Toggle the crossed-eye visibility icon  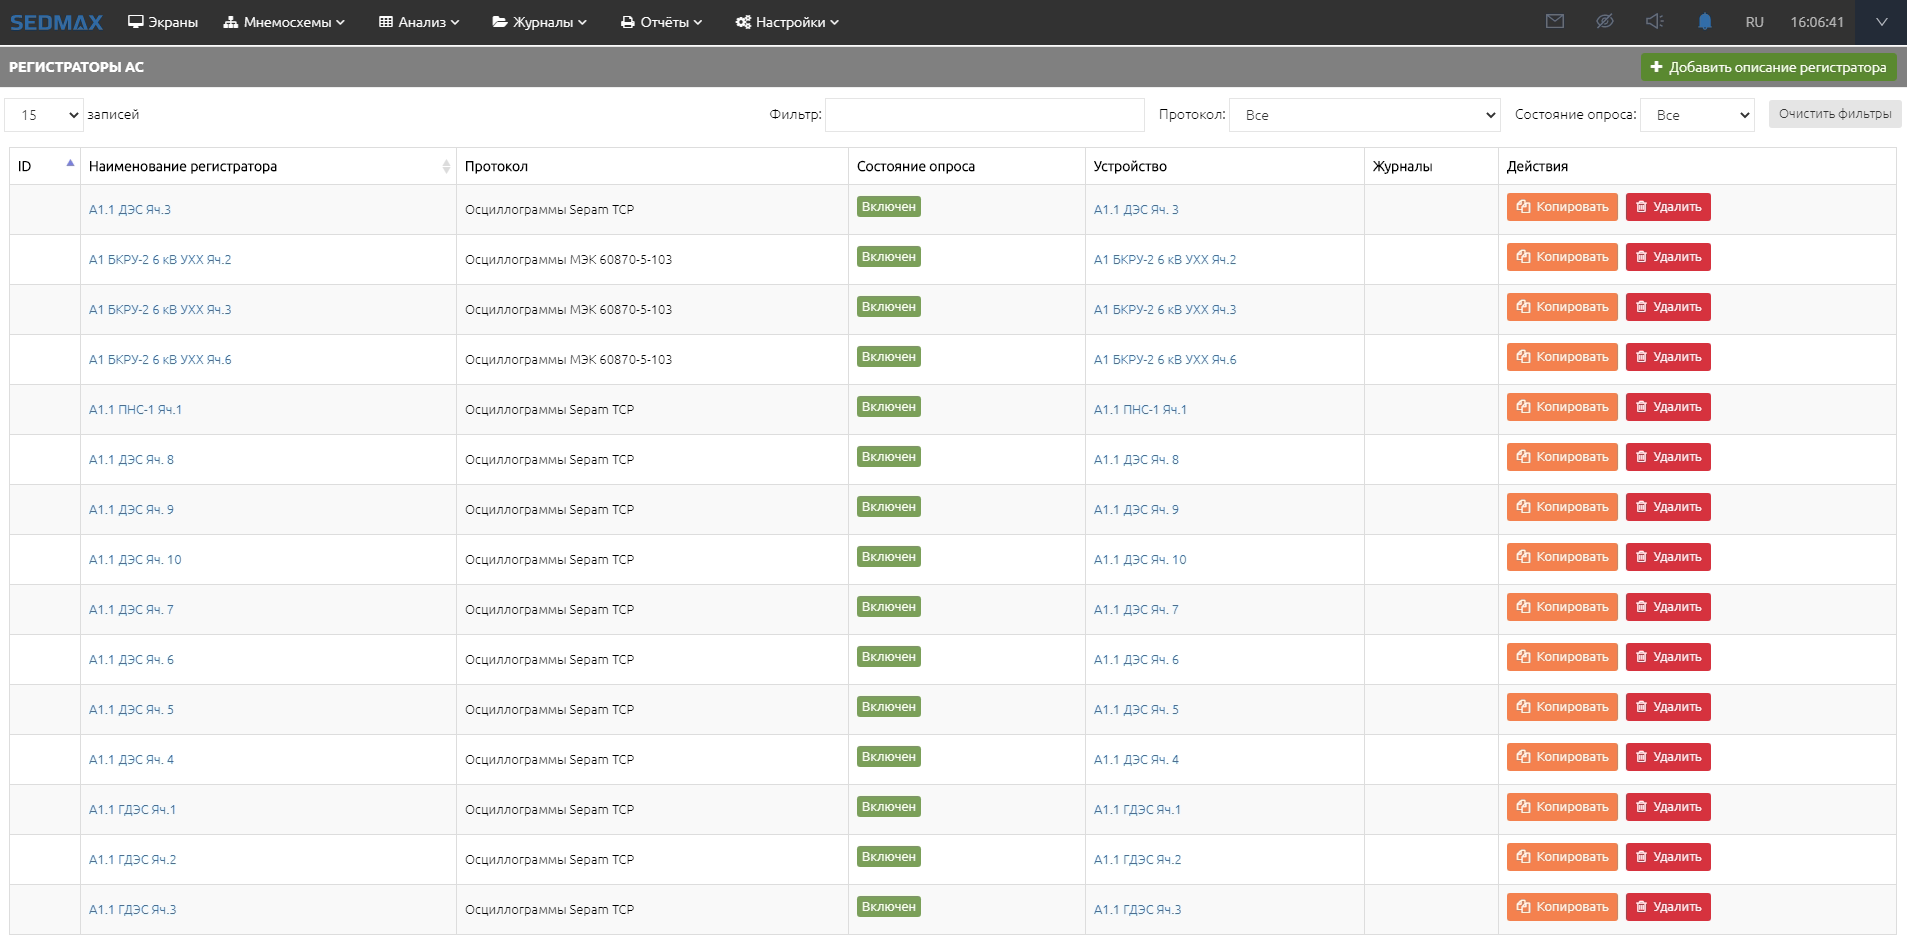(x=1604, y=21)
